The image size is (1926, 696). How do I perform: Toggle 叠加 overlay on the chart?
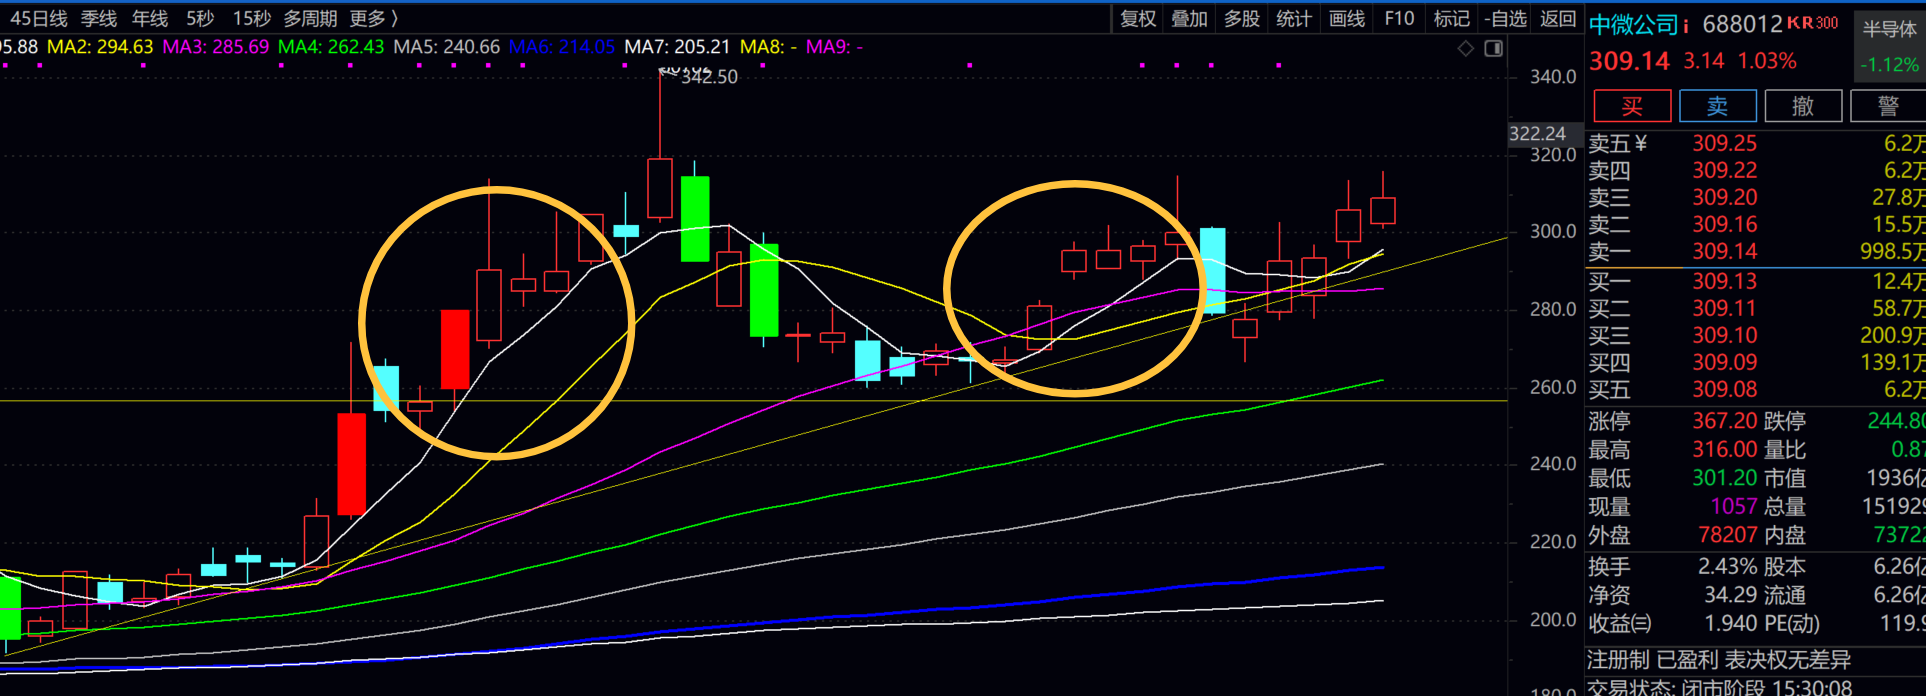coord(1189,19)
